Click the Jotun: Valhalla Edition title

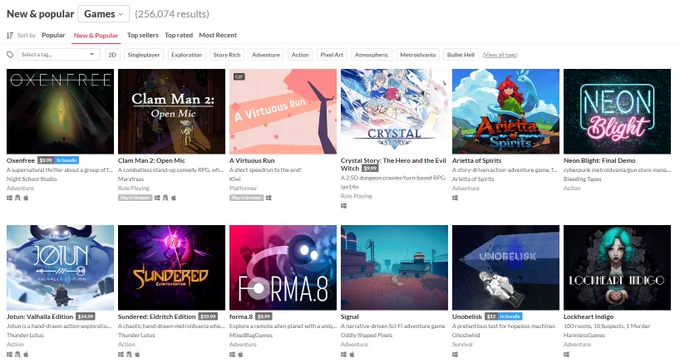[x=40, y=317]
